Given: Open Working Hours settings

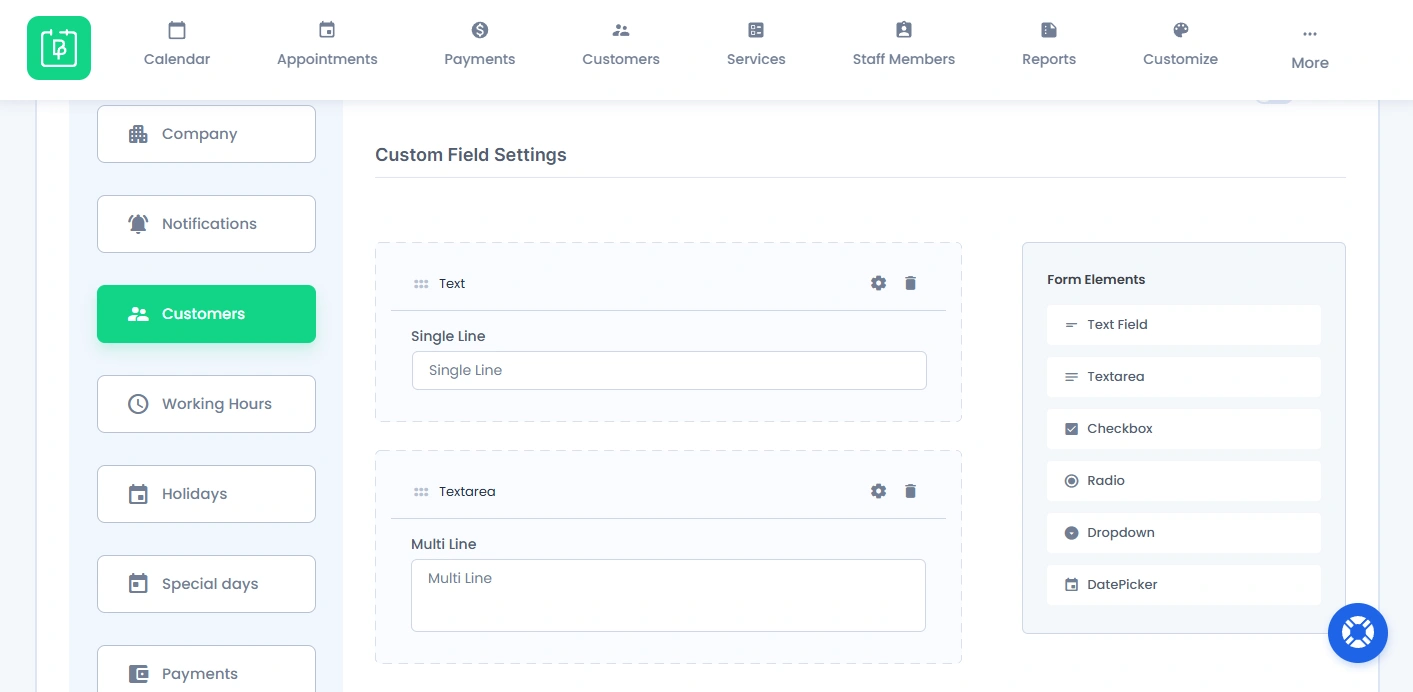Looking at the screenshot, I should 206,404.
